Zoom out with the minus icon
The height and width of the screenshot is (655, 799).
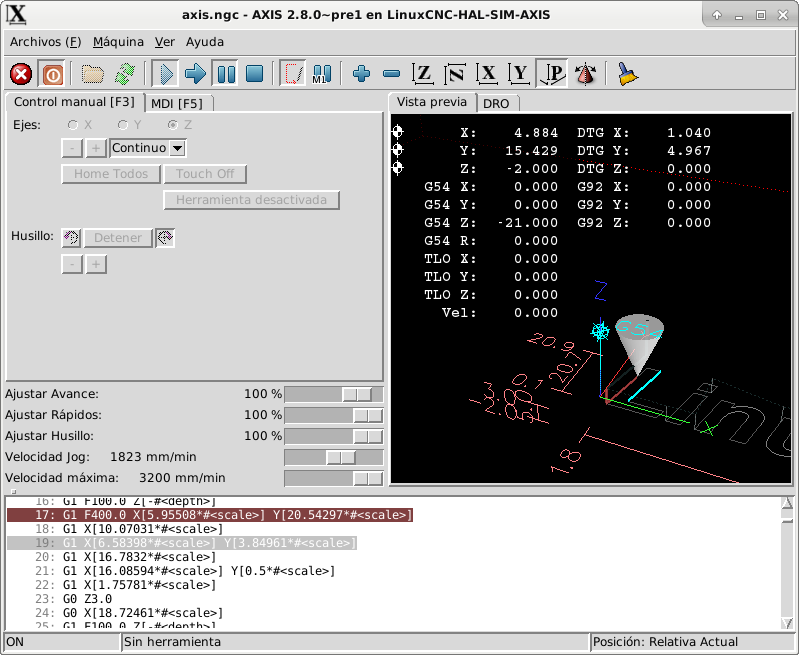point(391,74)
